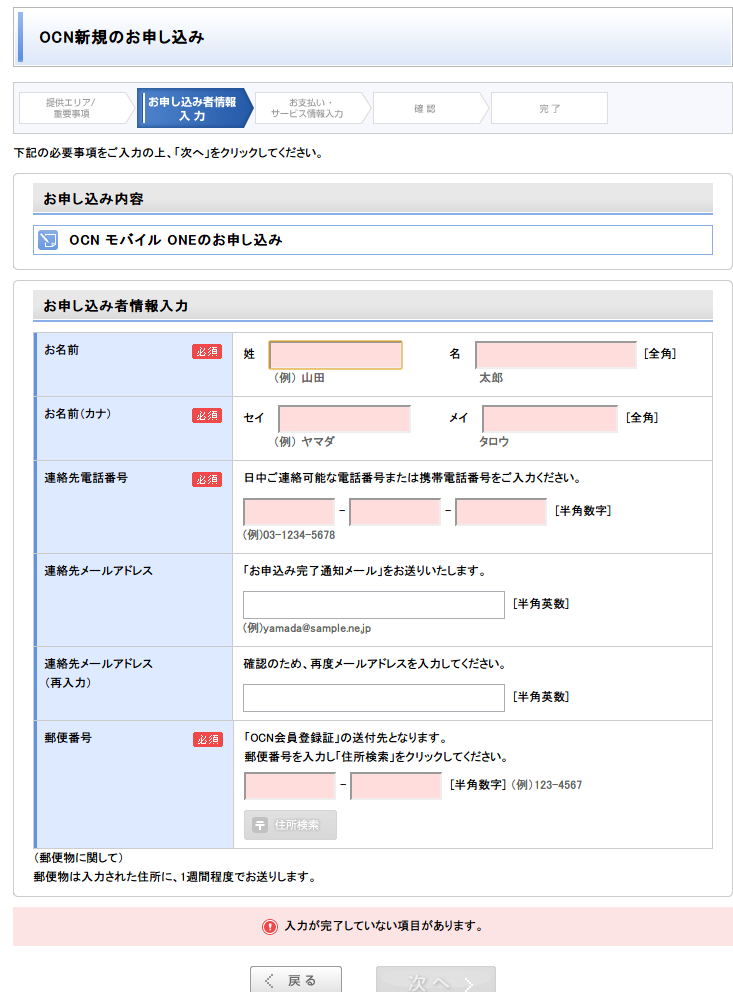Click the first phone number box
This screenshot has width=733, height=992.
[289, 512]
